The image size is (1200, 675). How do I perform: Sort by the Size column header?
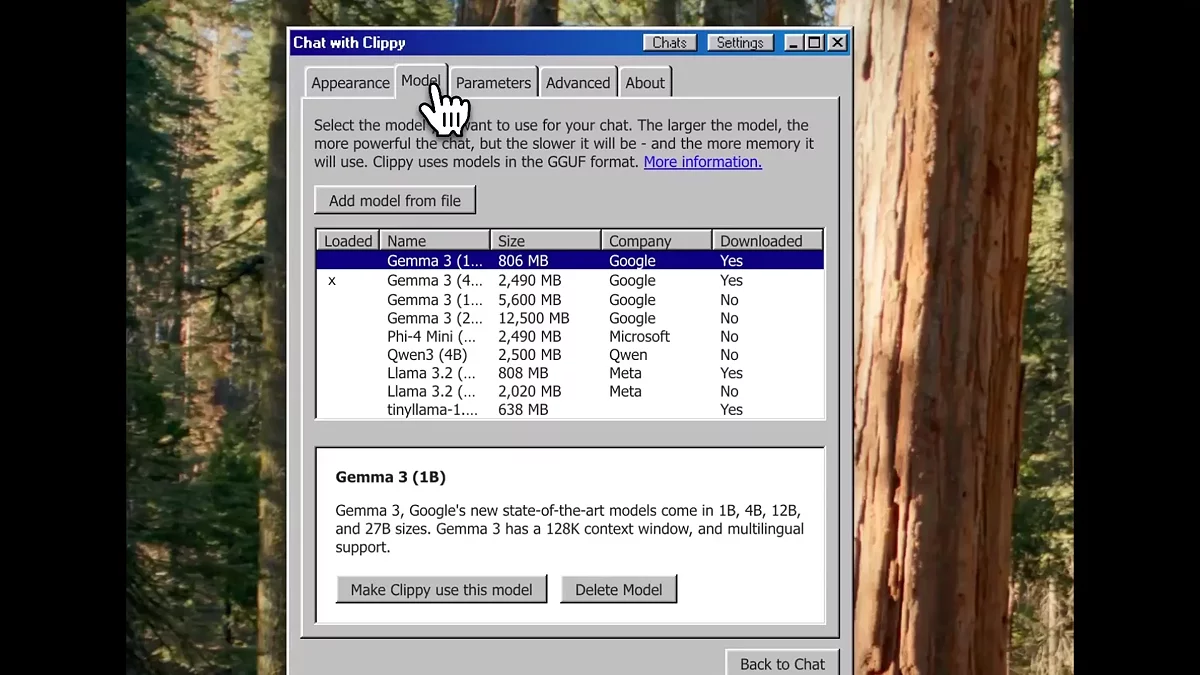(x=546, y=241)
